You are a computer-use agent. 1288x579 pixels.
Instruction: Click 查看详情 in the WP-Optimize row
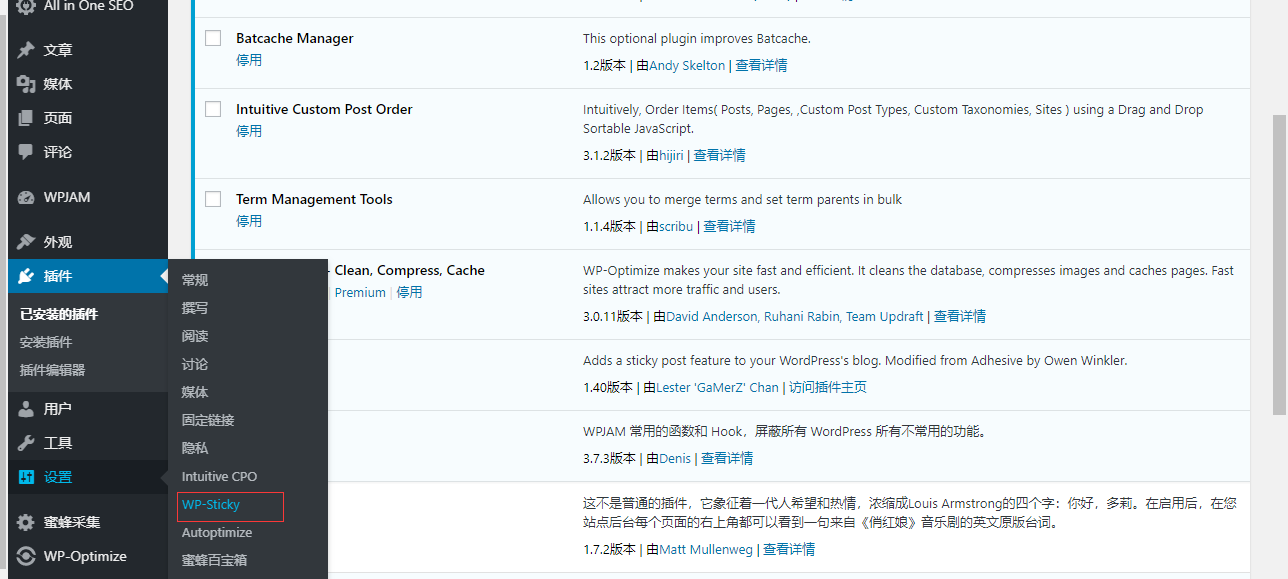click(x=960, y=316)
